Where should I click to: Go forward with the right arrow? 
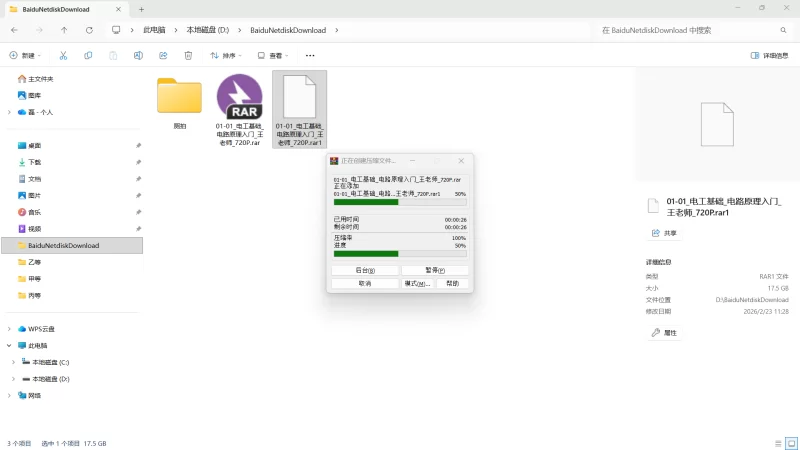click(x=39, y=30)
